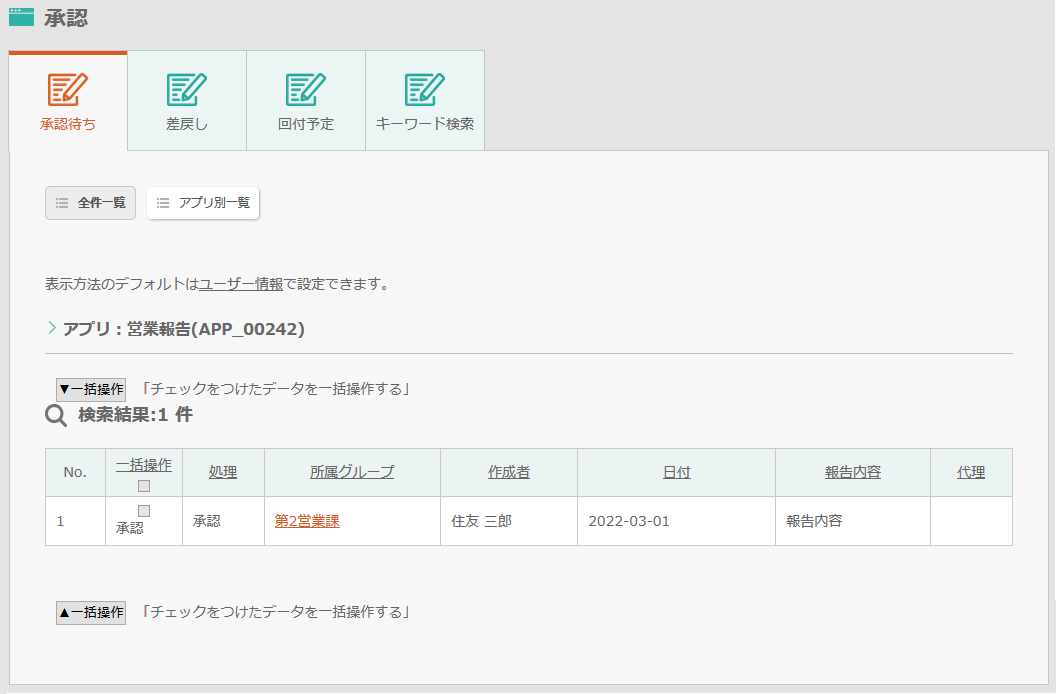Click the 承認 window icon in header

tap(22, 18)
